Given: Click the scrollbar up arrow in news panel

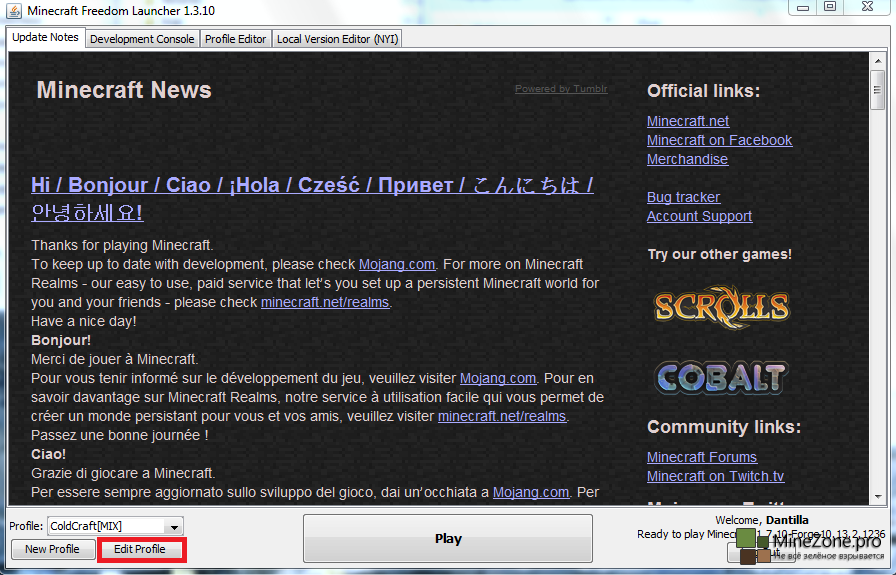Looking at the screenshot, I should point(877,62).
